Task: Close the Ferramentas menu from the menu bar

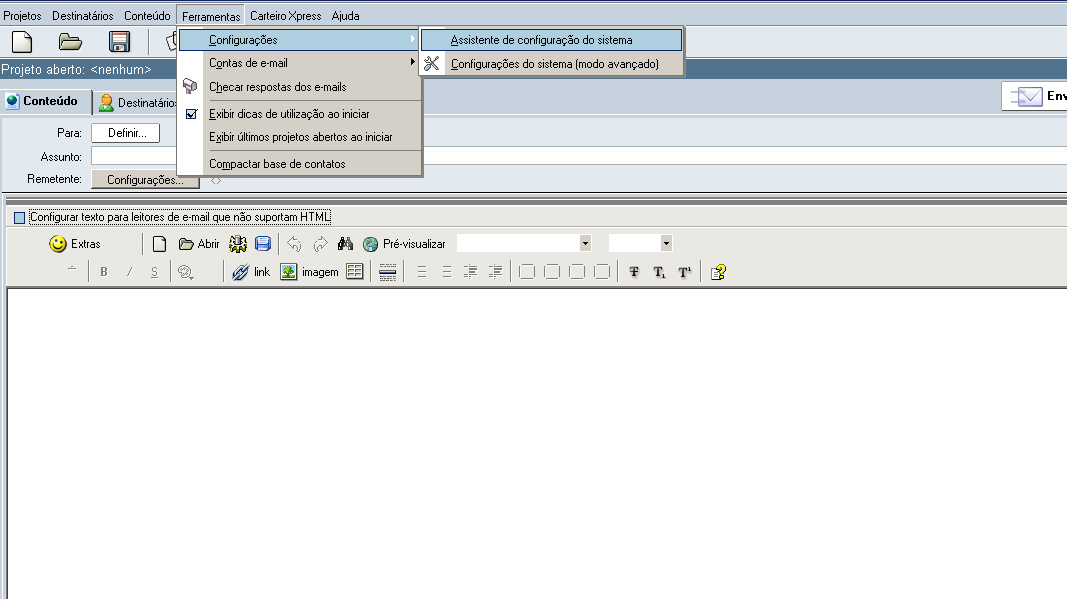Action: tap(211, 16)
